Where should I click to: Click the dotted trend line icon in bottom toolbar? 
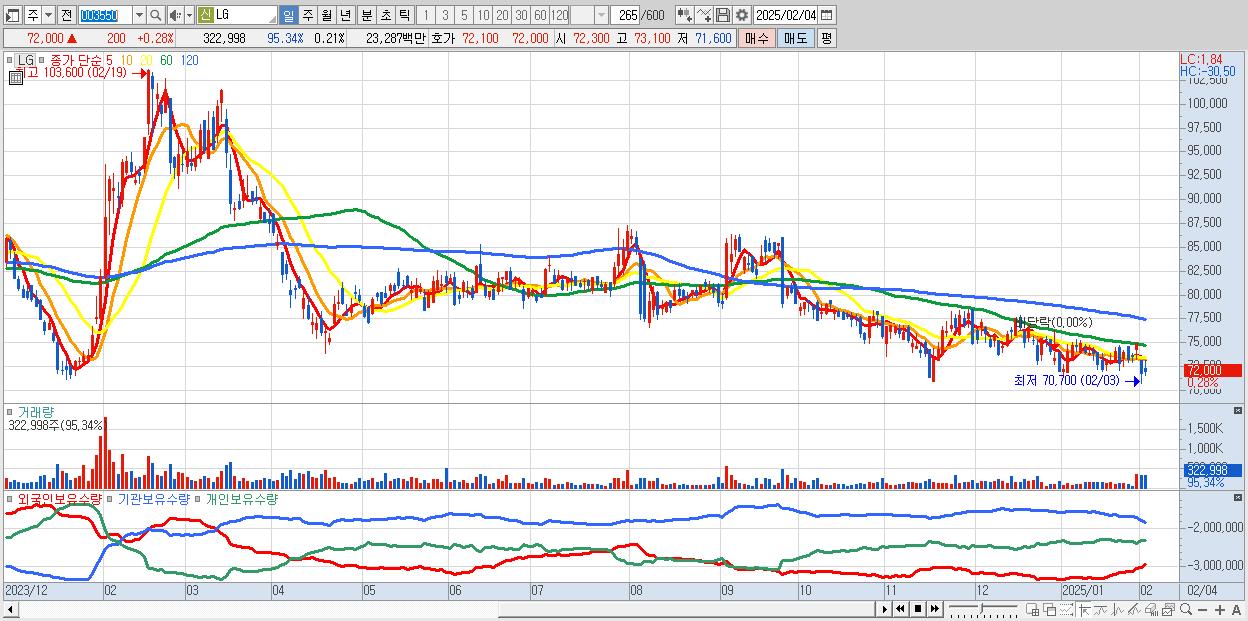point(1066,609)
